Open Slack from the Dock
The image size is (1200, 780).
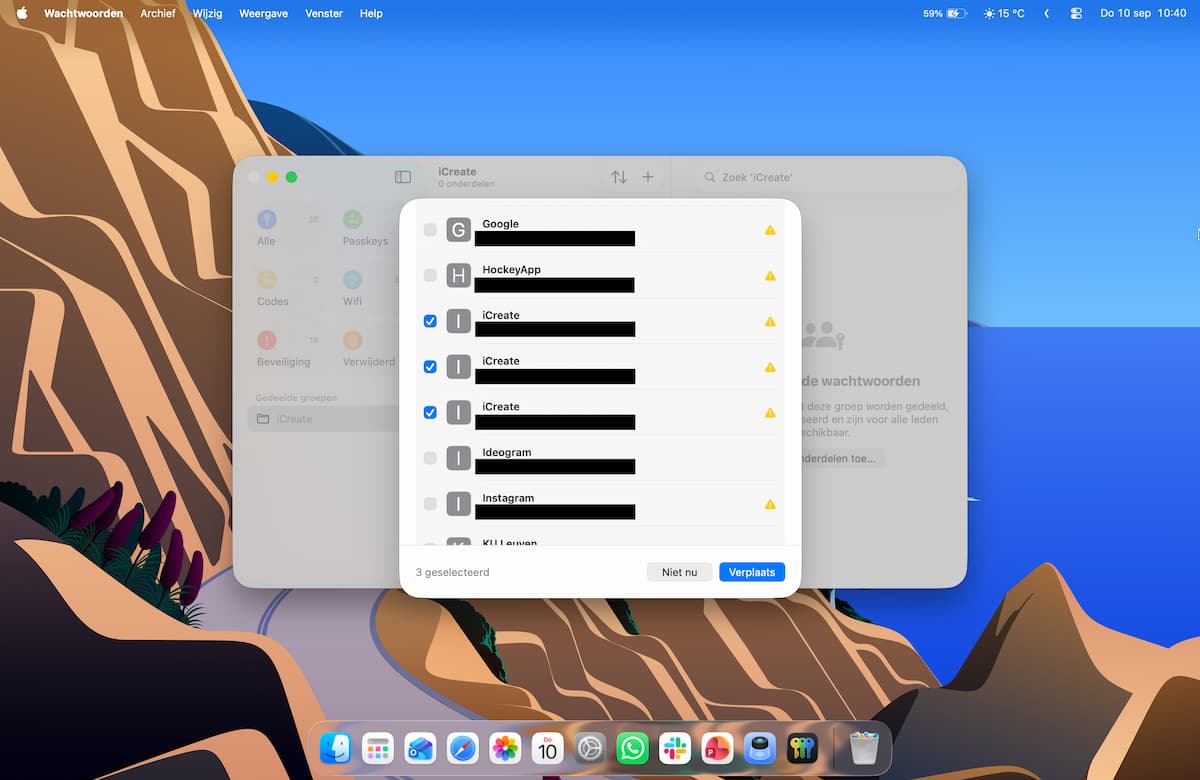tap(675, 748)
